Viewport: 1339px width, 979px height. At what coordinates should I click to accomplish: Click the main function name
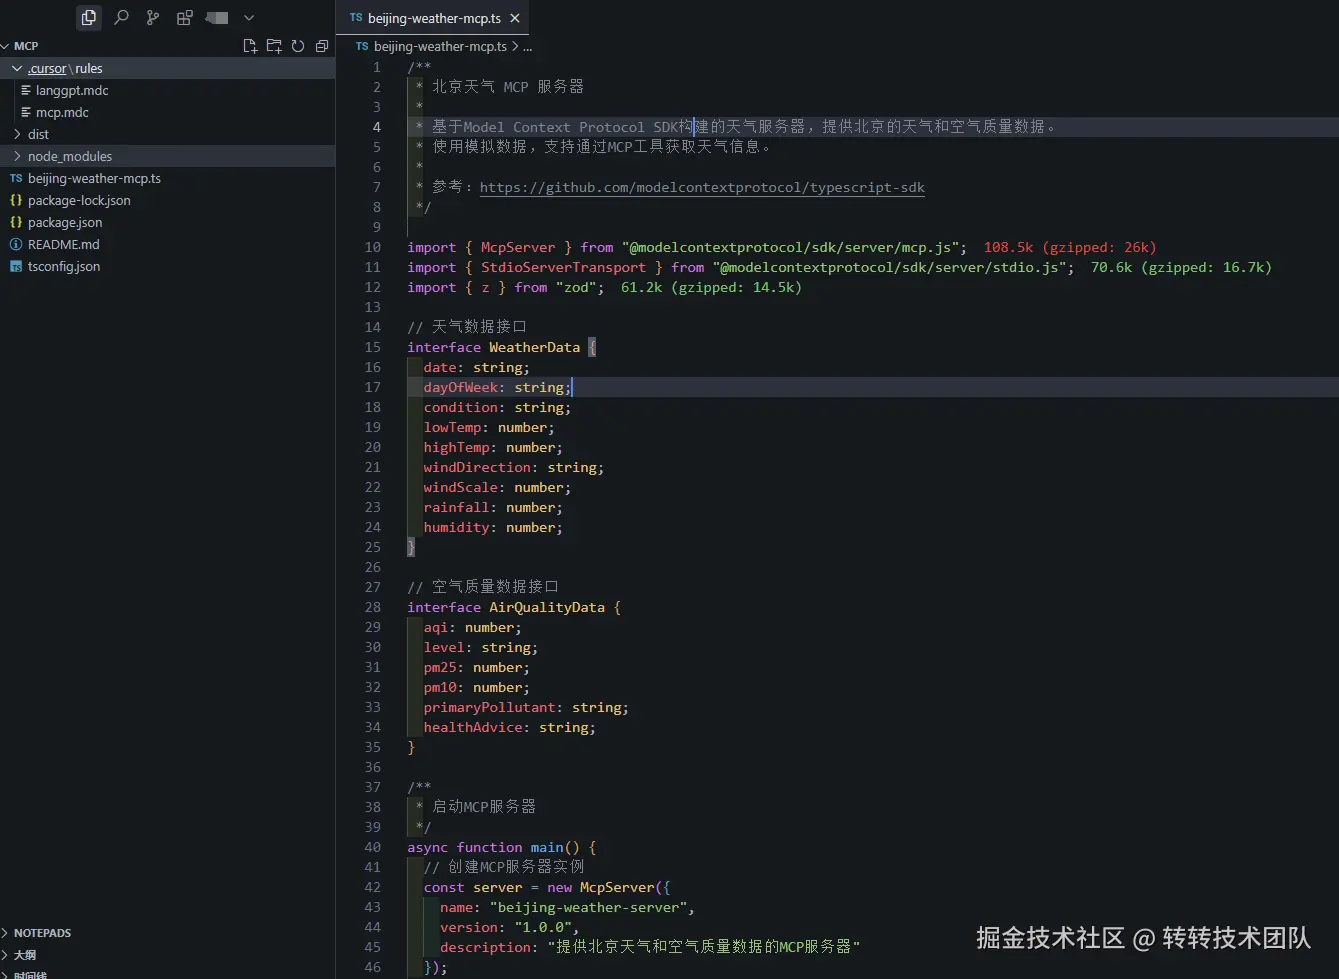pos(547,847)
